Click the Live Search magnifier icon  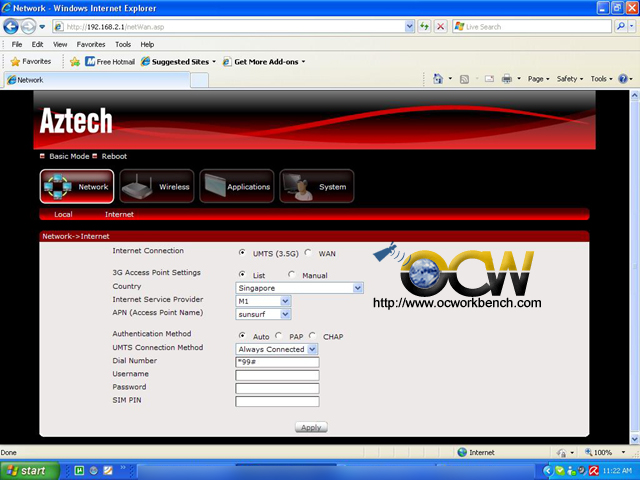(x=620, y=27)
